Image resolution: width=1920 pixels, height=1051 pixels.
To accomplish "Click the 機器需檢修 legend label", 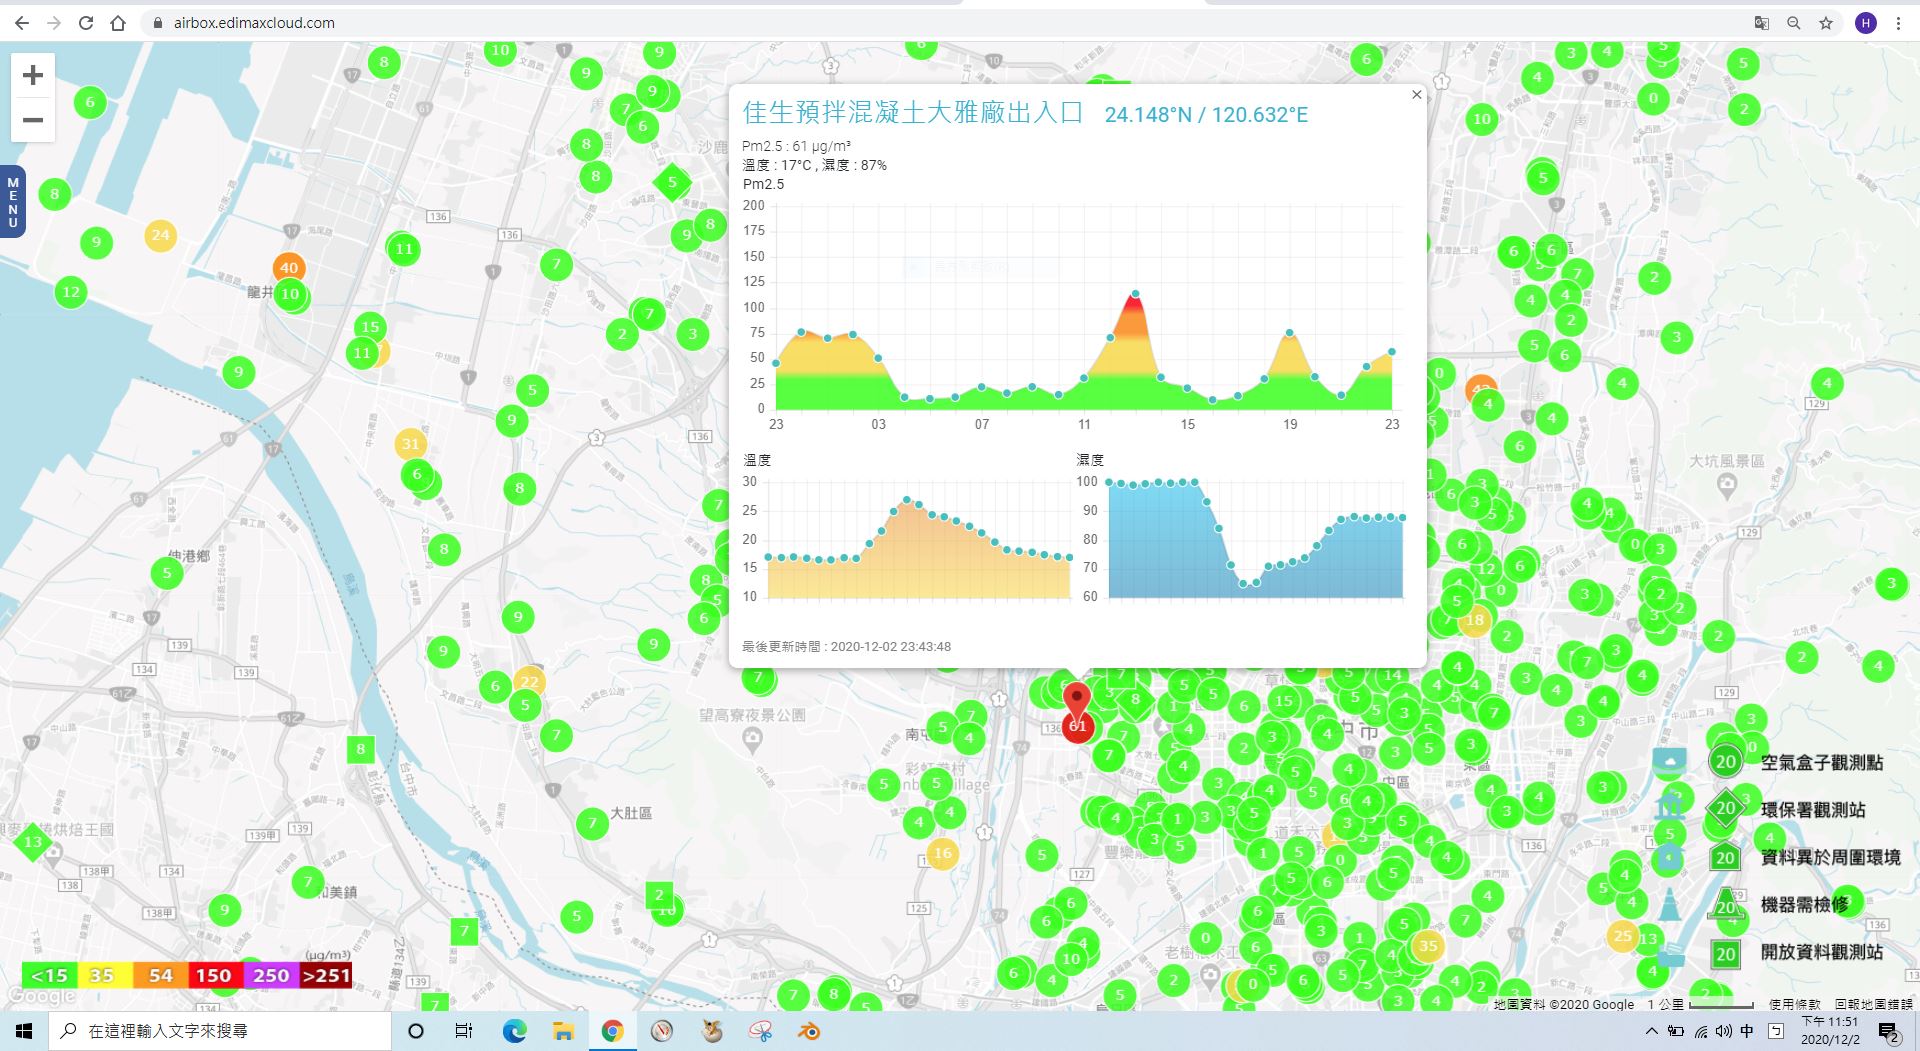I will tap(1804, 904).
